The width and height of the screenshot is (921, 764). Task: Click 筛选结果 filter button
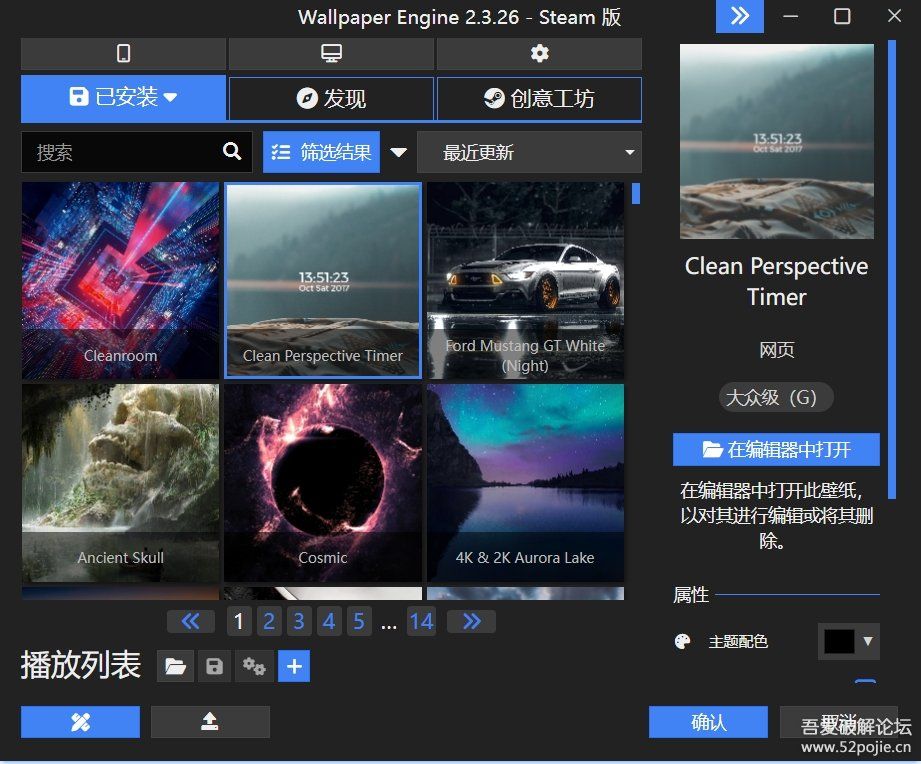[x=321, y=152]
